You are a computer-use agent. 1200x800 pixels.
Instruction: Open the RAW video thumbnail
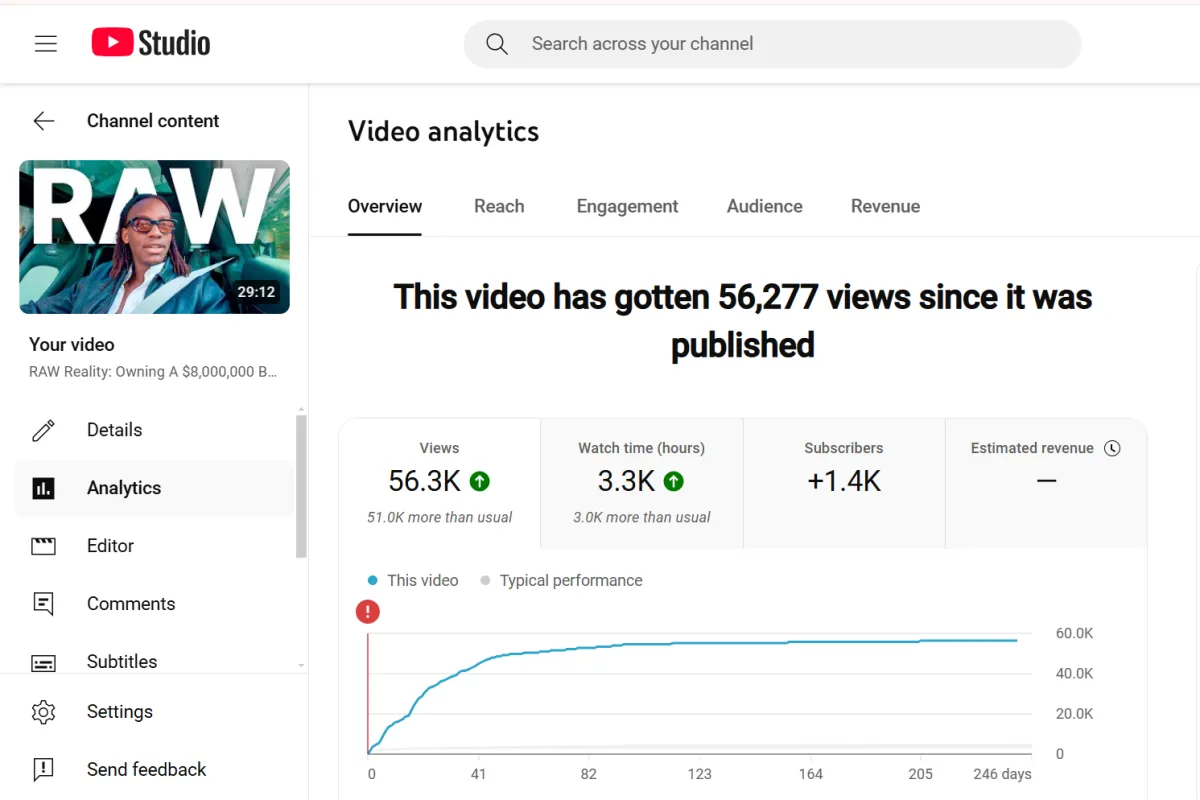tap(155, 237)
